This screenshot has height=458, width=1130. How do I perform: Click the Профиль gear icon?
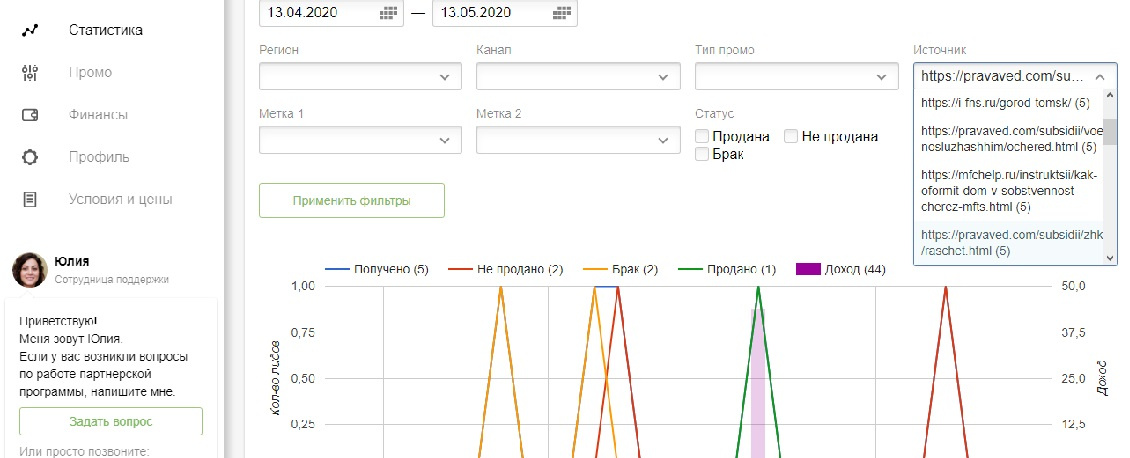pos(30,157)
